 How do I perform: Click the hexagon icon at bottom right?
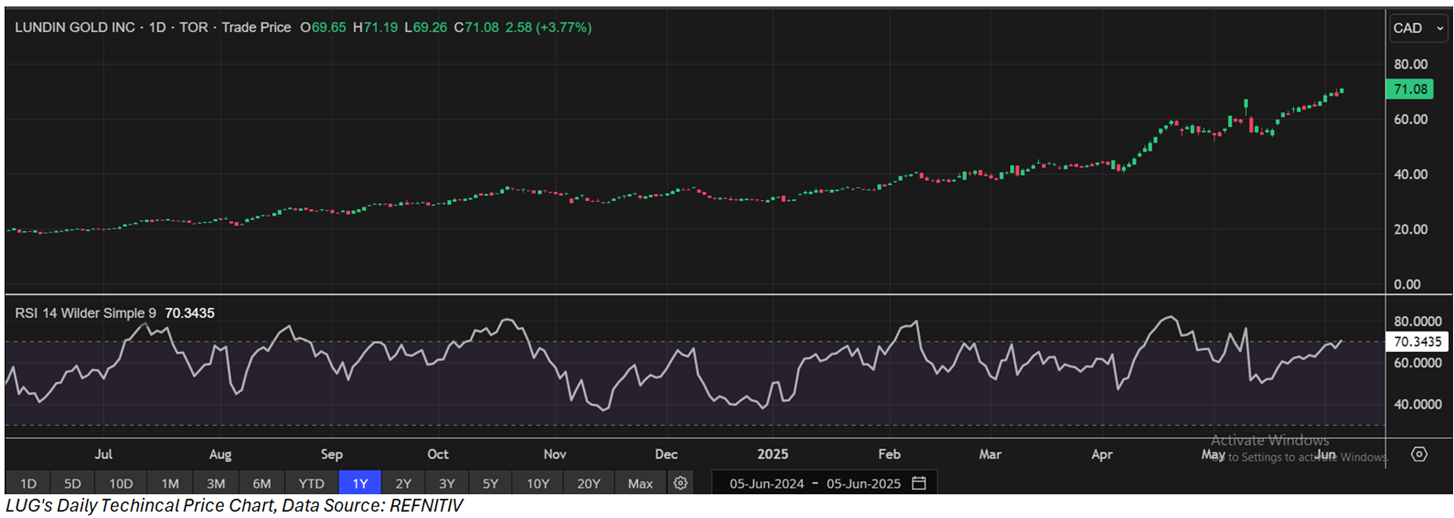point(1418,454)
